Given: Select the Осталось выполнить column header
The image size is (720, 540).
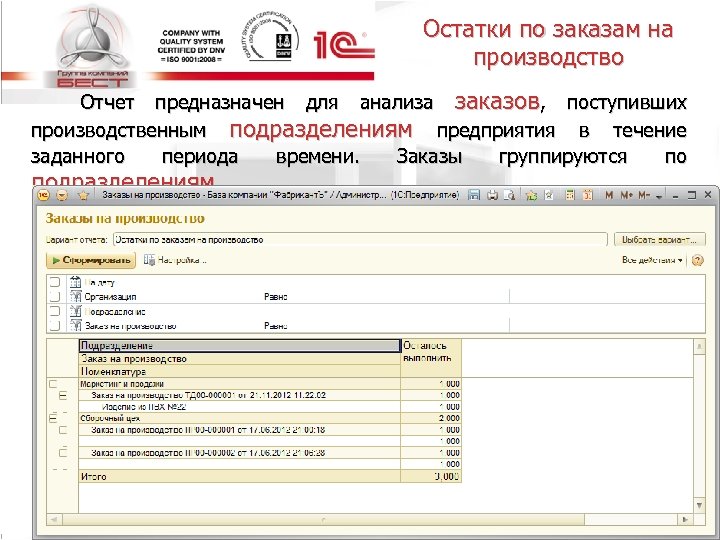Looking at the screenshot, I should click(x=431, y=358).
